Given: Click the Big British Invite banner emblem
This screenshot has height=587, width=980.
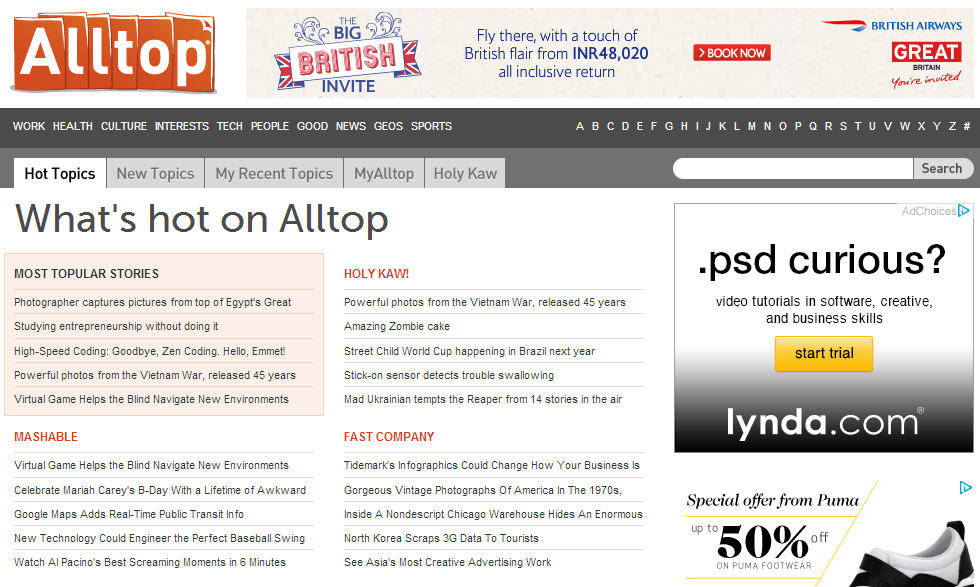Looking at the screenshot, I should click(x=348, y=54).
